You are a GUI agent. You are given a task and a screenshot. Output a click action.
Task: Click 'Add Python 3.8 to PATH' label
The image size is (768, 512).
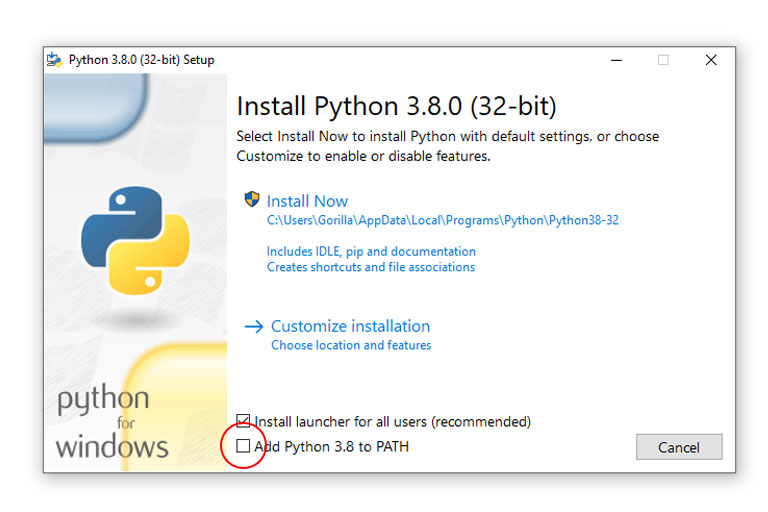(x=332, y=446)
